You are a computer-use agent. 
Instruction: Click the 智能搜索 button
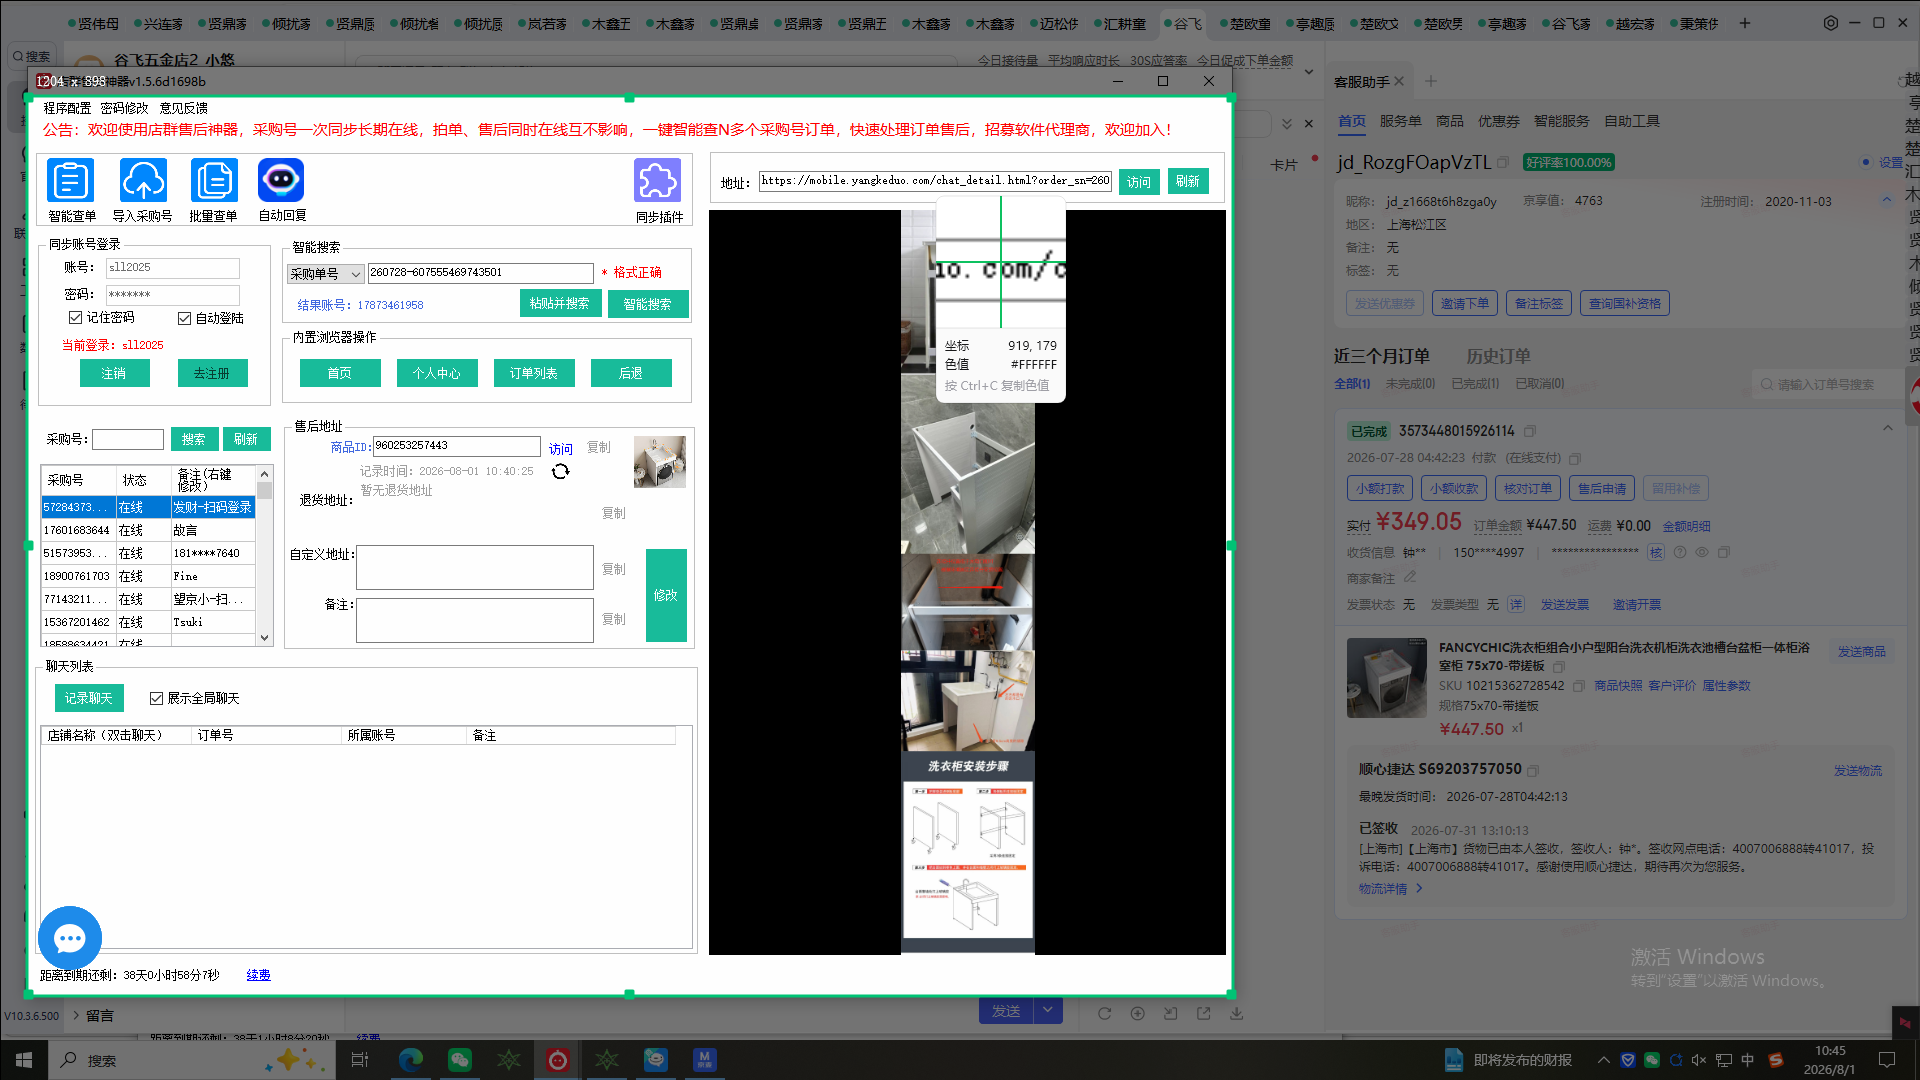[648, 304]
